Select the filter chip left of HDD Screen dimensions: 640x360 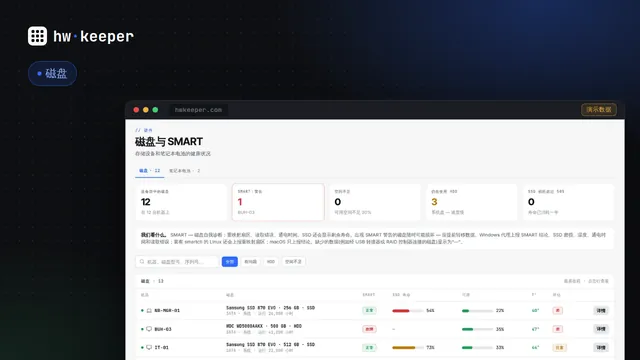pyautogui.click(x=250, y=262)
